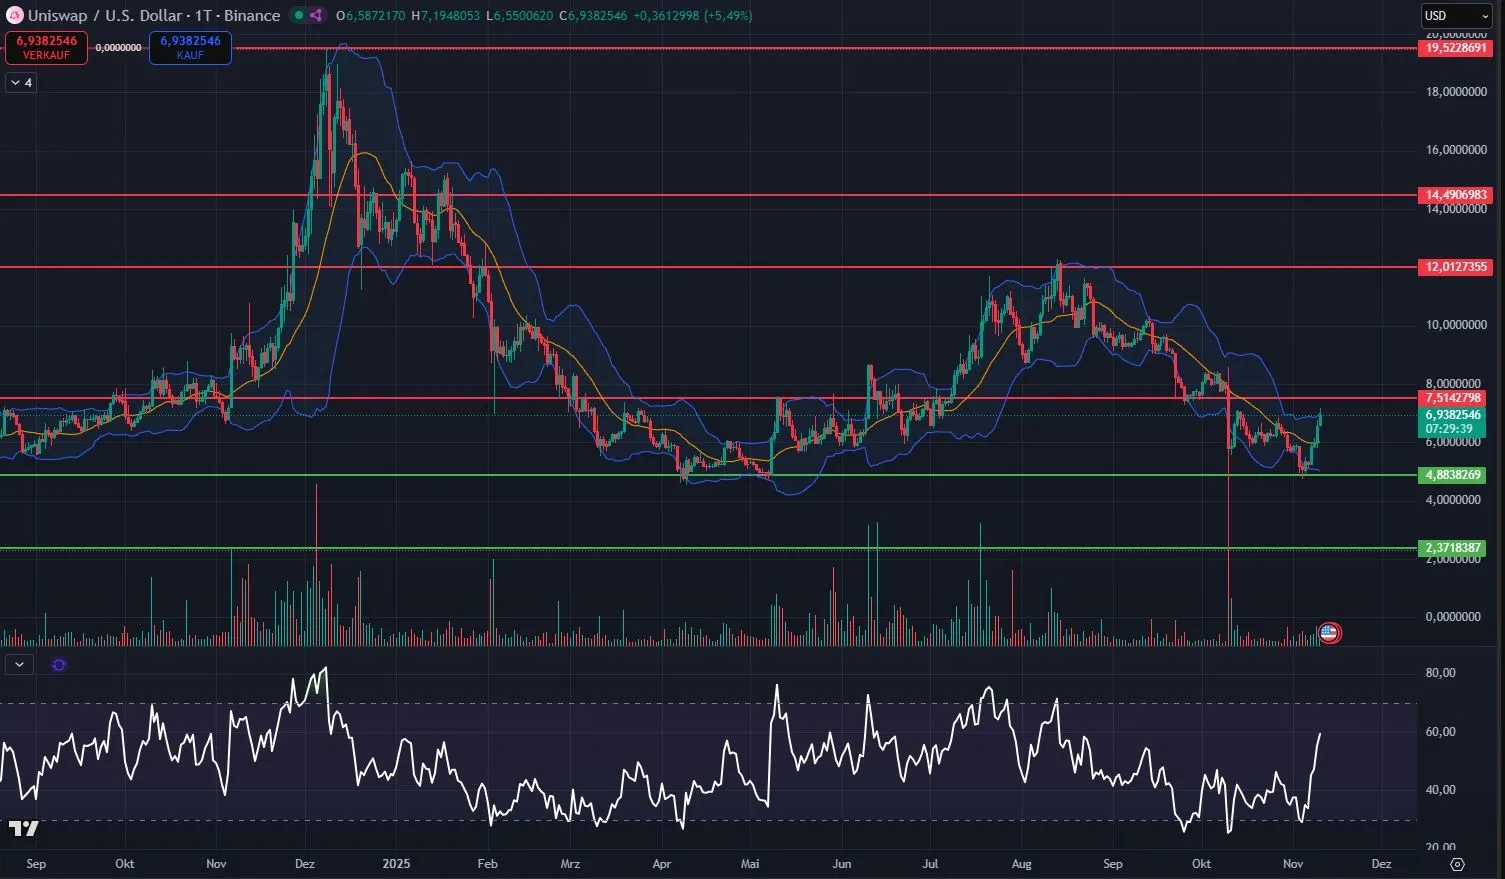Open the lower pane dropdown arrow
The image size is (1505, 879).
tap(18, 664)
